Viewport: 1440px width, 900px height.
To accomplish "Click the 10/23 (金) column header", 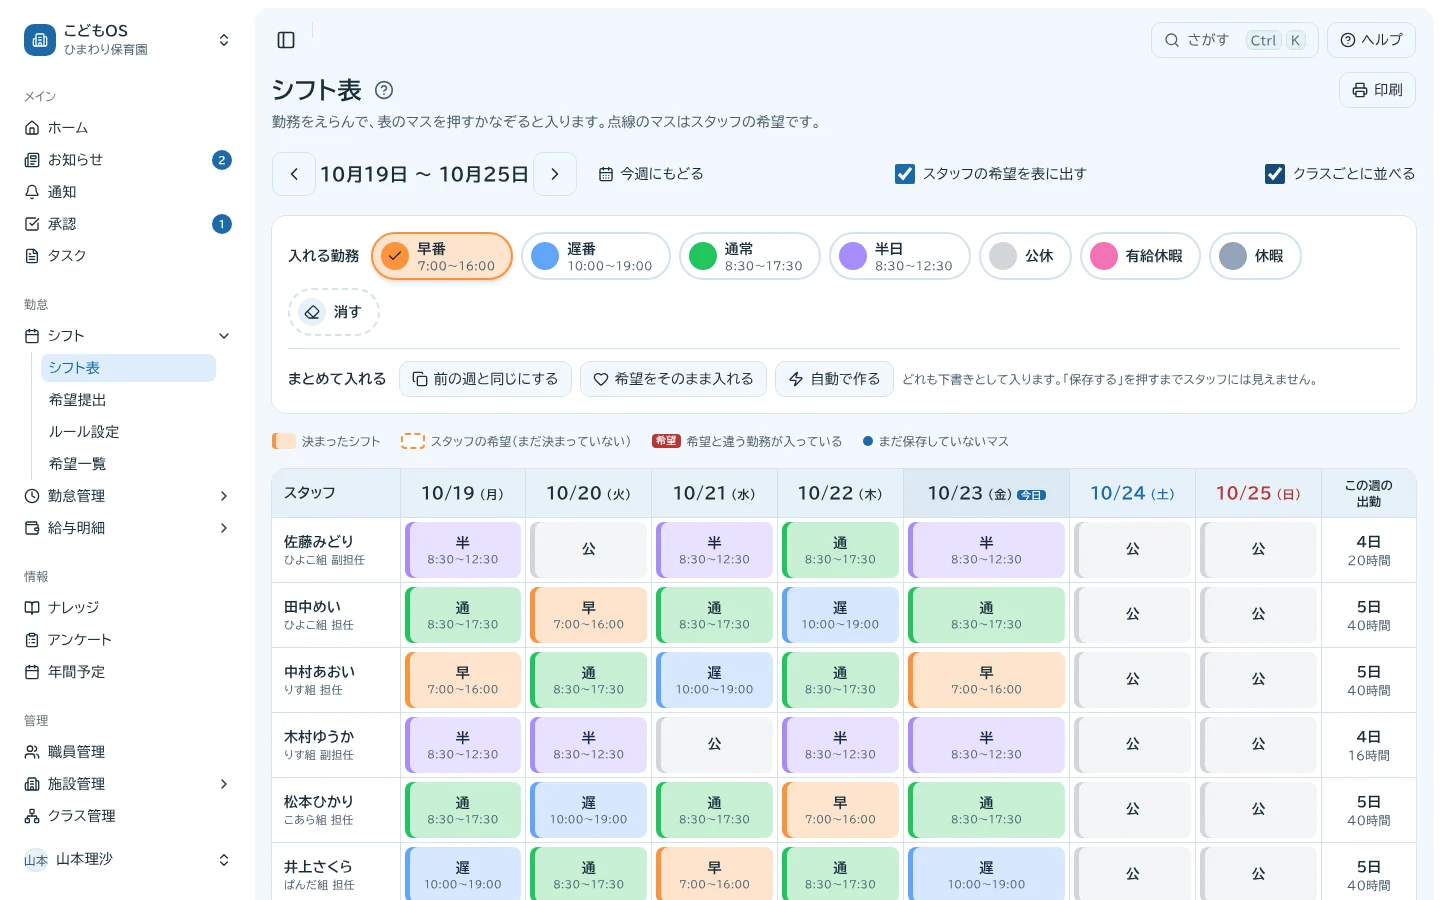I will click(986, 493).
